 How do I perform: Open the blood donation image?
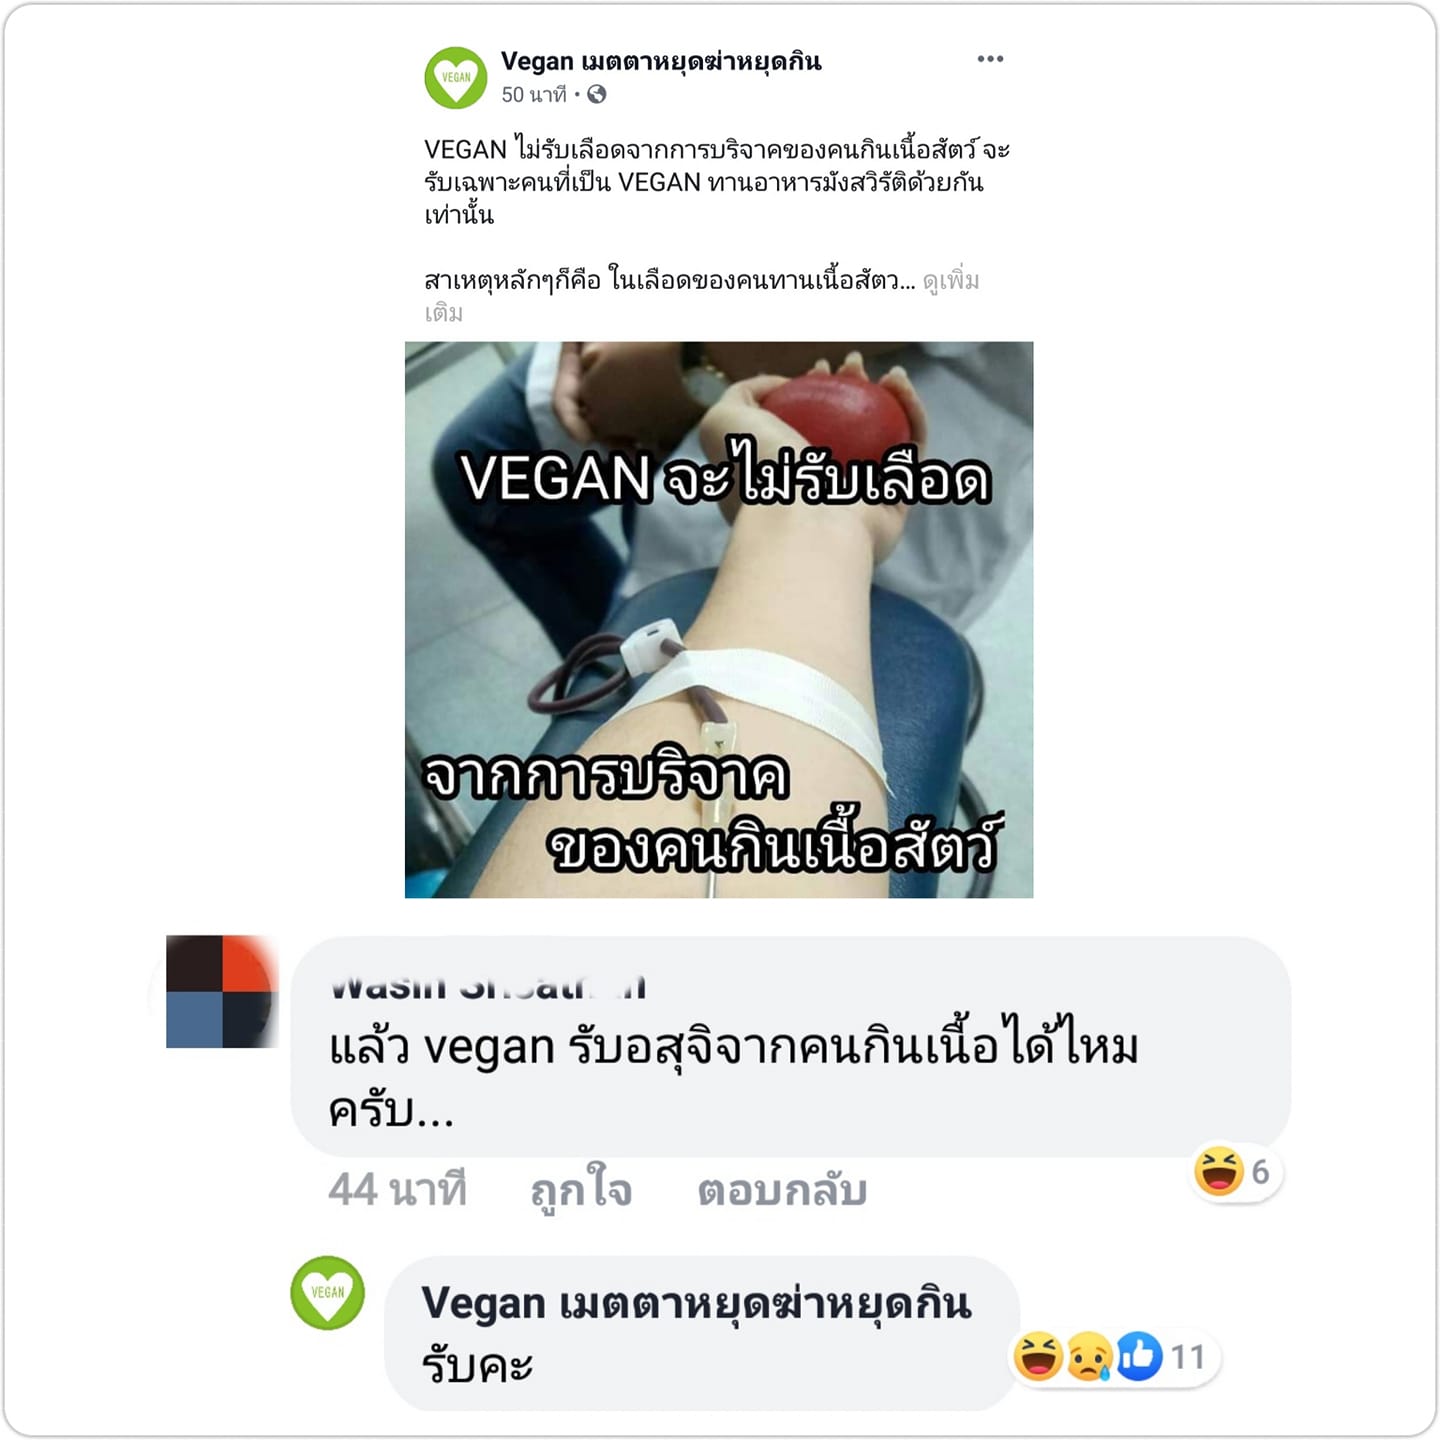tap(719, 620)
